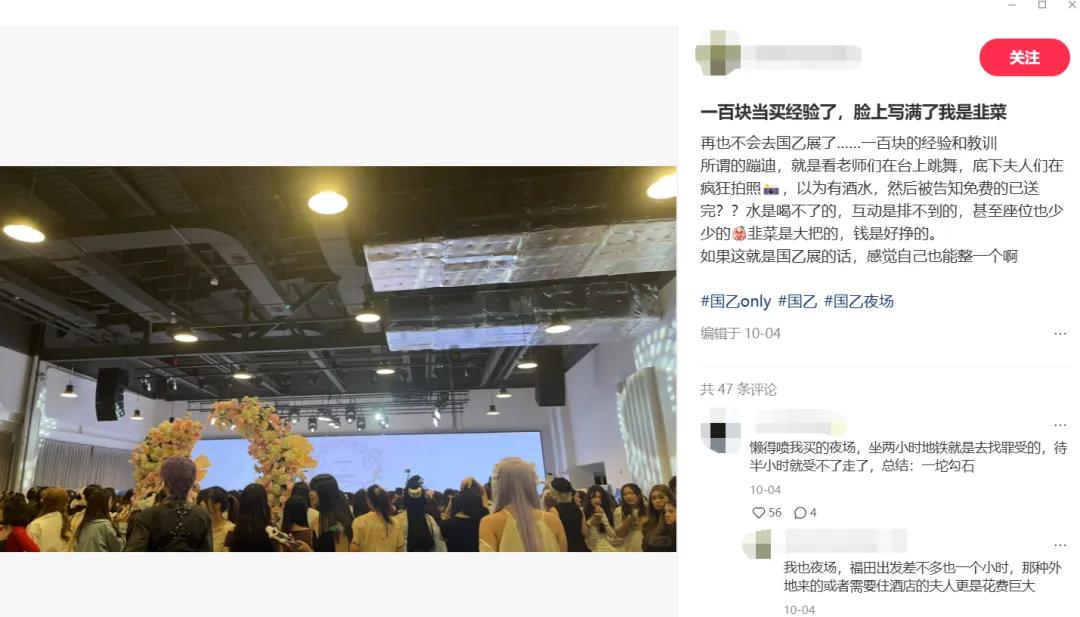Open the post author's avatar

(718, 52)
